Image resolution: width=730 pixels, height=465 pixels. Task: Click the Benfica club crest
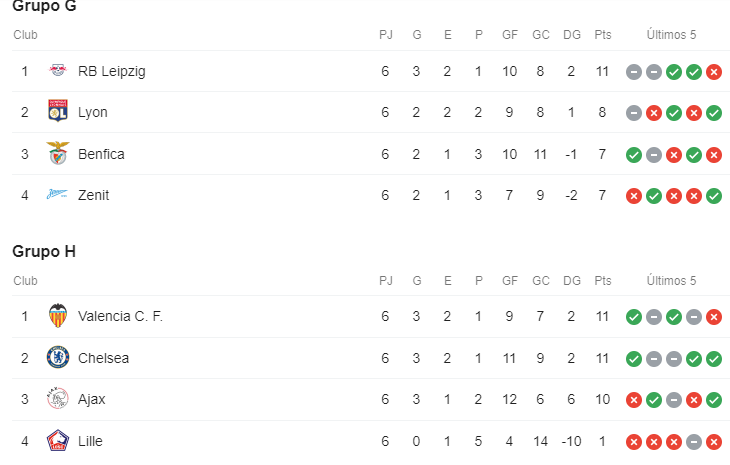(57, 154)
